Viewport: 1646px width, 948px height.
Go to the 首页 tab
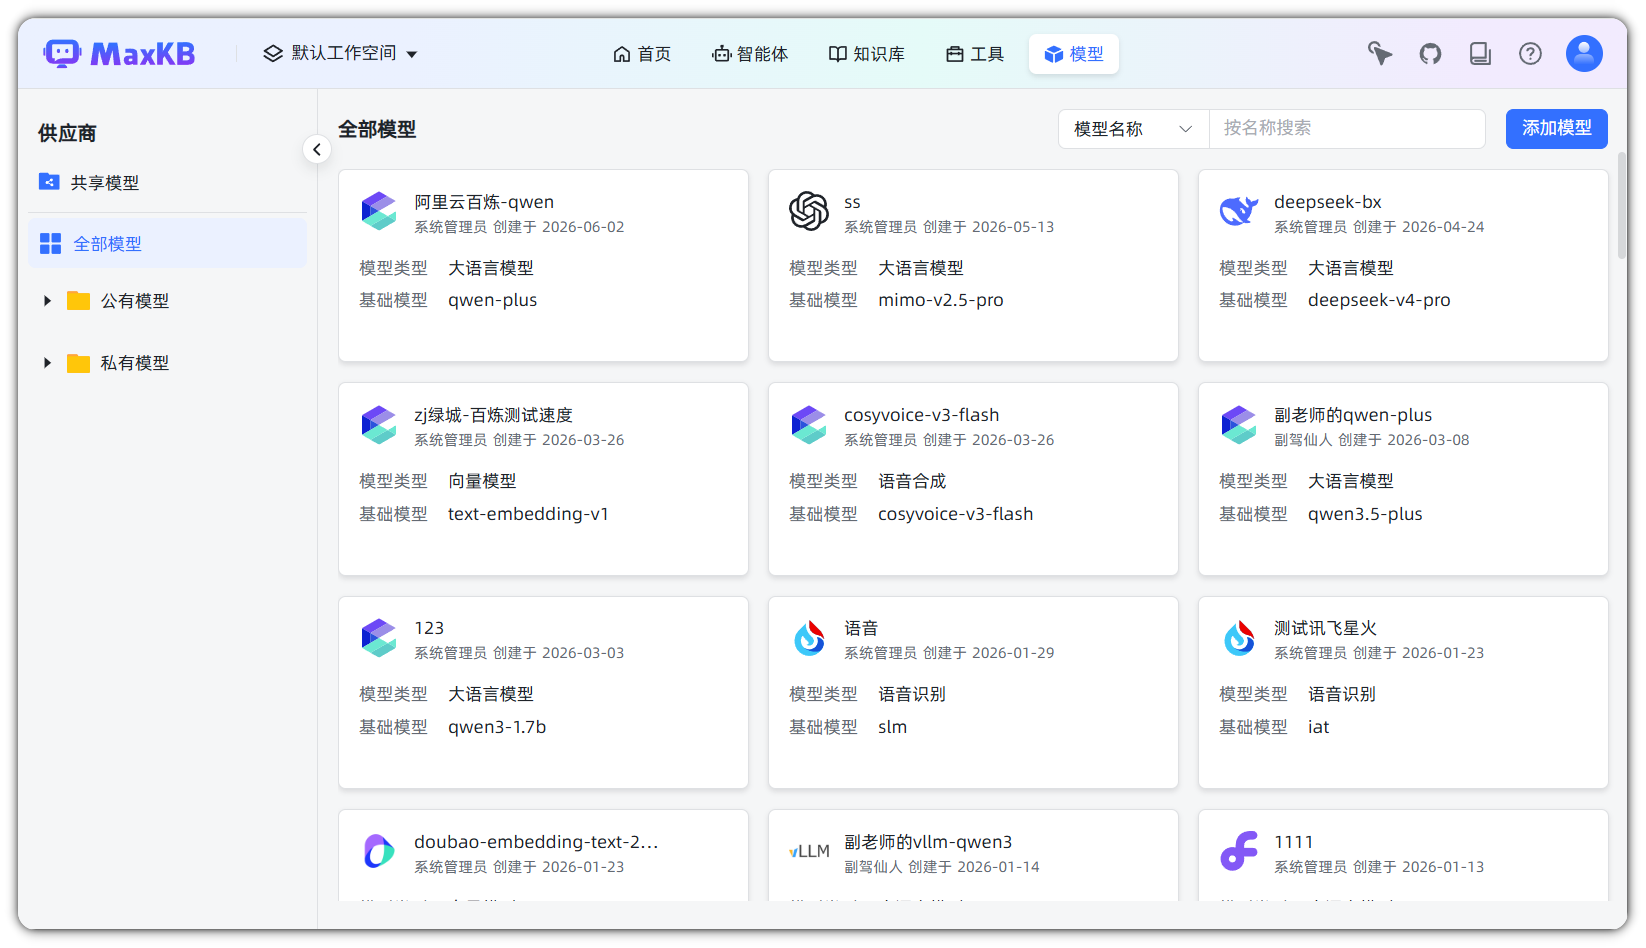[642, 54]
